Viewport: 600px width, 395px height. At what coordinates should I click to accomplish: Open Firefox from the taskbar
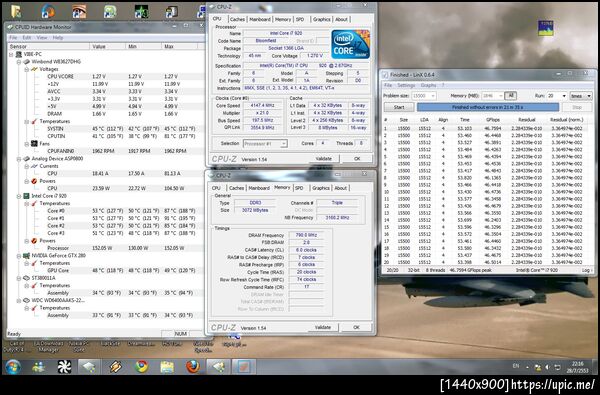click(193, 367)
